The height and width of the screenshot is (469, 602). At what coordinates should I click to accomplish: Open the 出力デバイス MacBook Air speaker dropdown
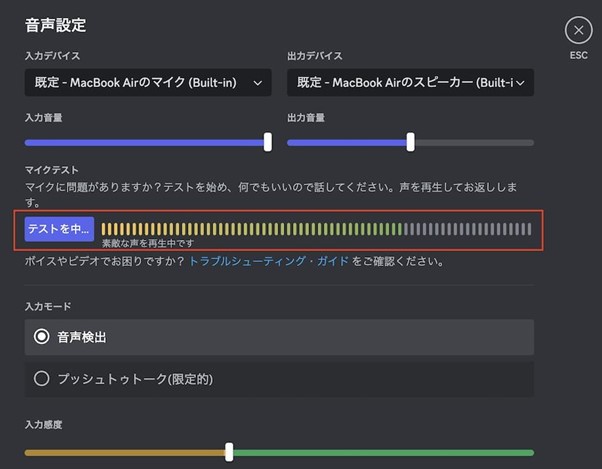(410, 83)
